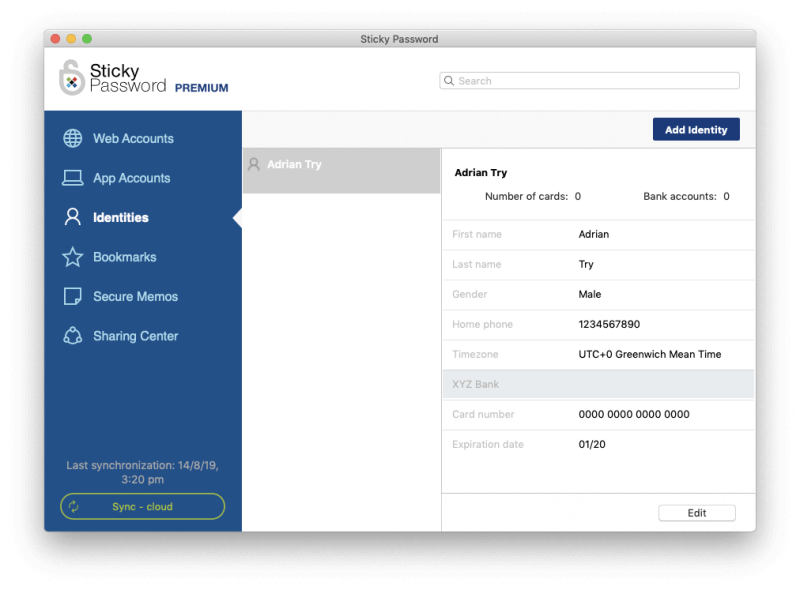Go to Bookmarks
This screenshot has height=590, width=800.
tap(124, 257)
